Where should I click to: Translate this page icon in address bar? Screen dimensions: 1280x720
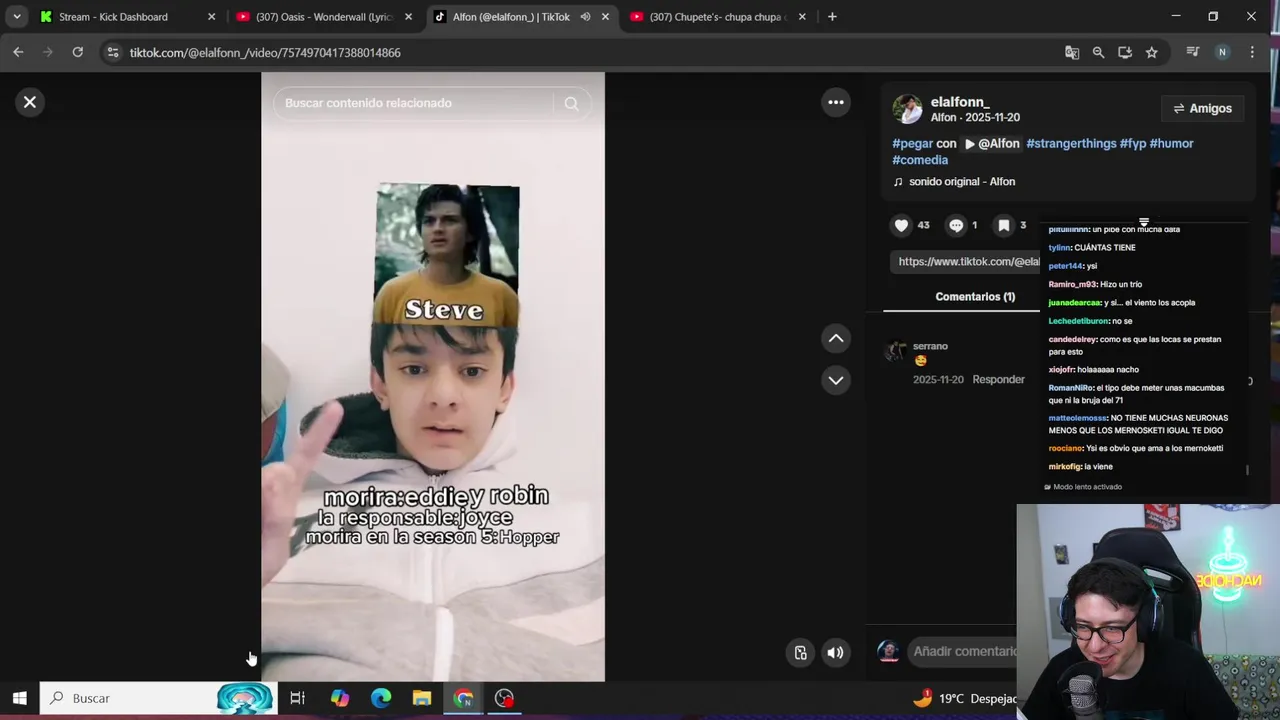(1072, 52)
